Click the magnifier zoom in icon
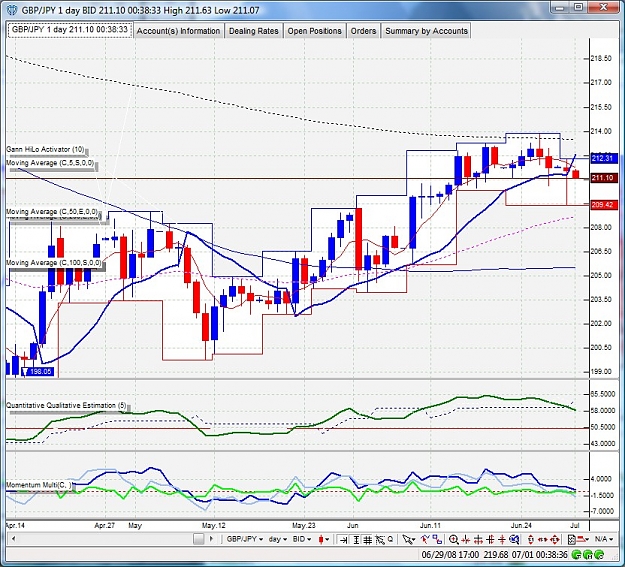Screen dimensions: 625x567 (454, 540)
